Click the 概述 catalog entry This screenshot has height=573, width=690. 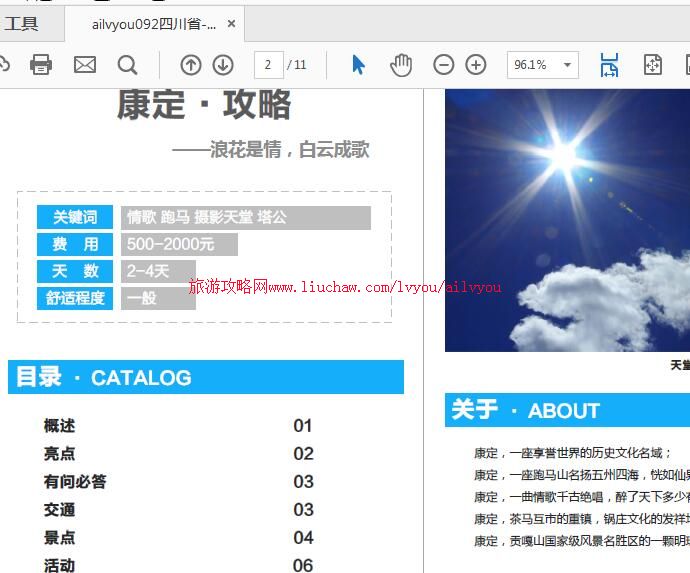coord(60,426)
